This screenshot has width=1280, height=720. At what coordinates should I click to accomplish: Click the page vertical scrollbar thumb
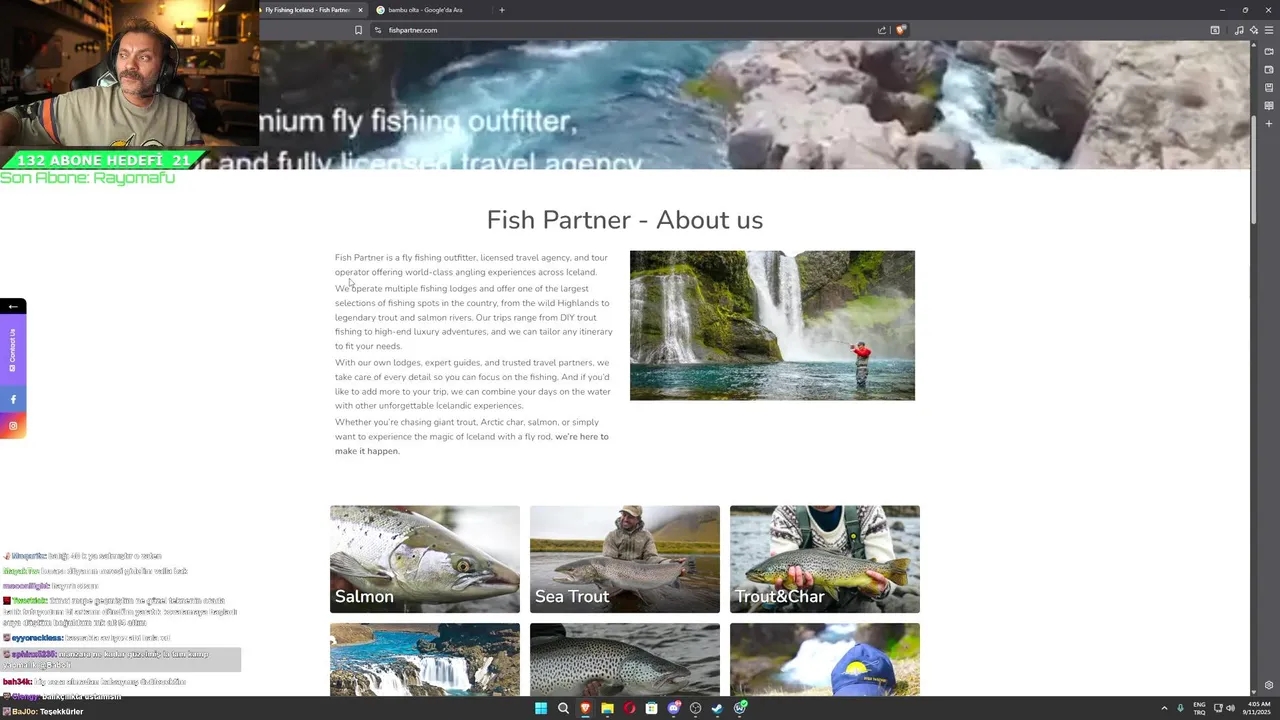point(1254,170)
